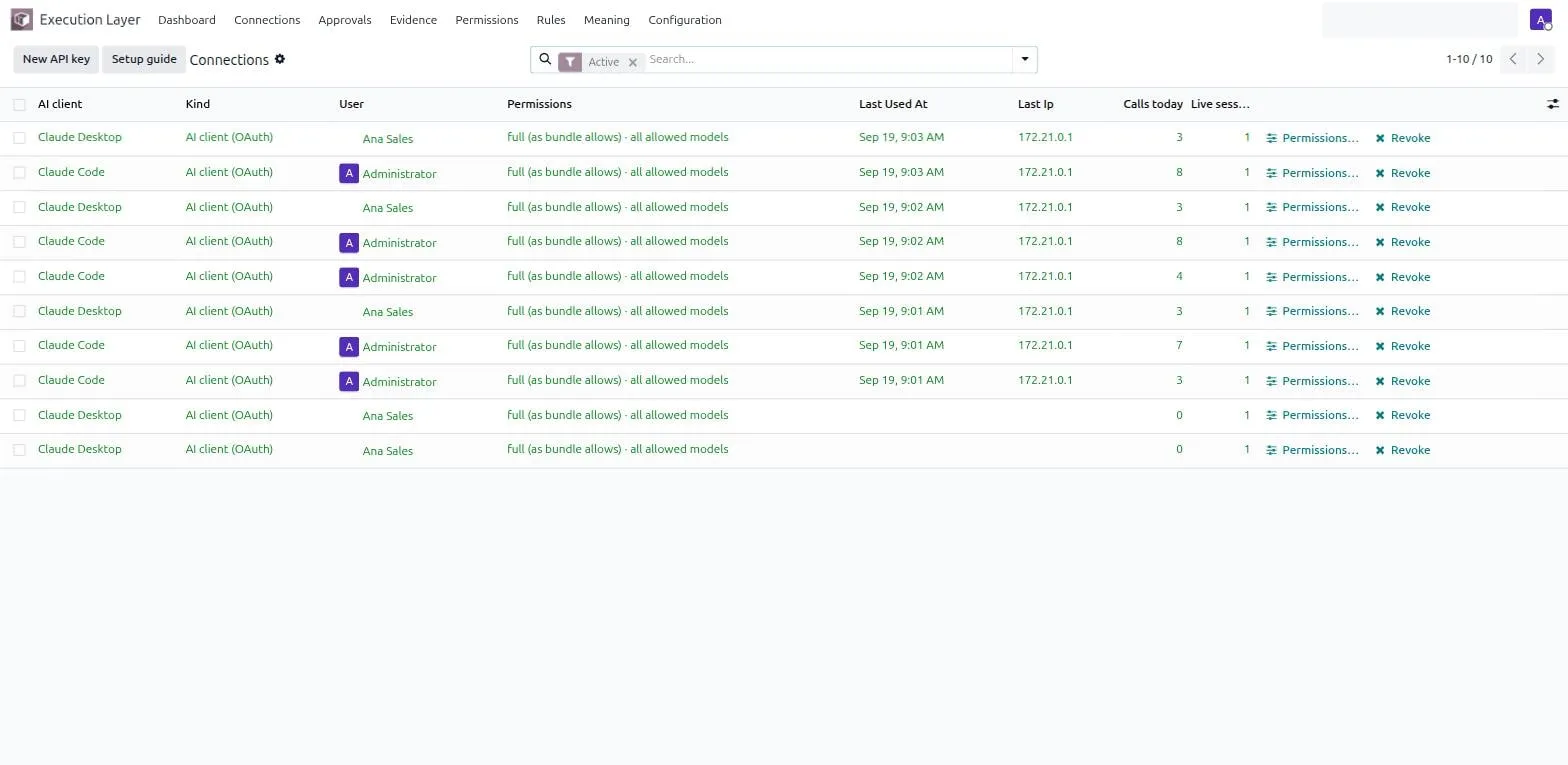1568x765 pixels.
Task: Open the optional columns settings toggle
Action: coord(1553,104)
